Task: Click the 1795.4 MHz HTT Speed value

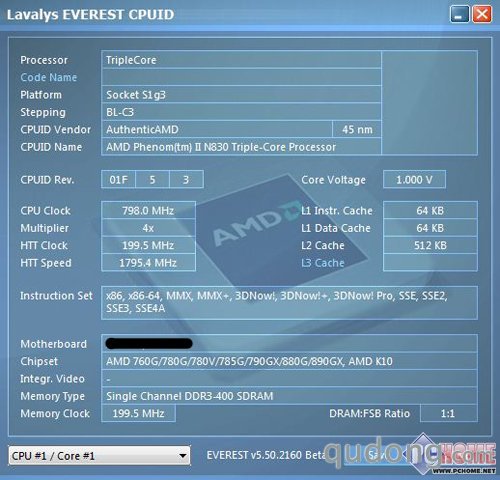Action: click(148, 263)
